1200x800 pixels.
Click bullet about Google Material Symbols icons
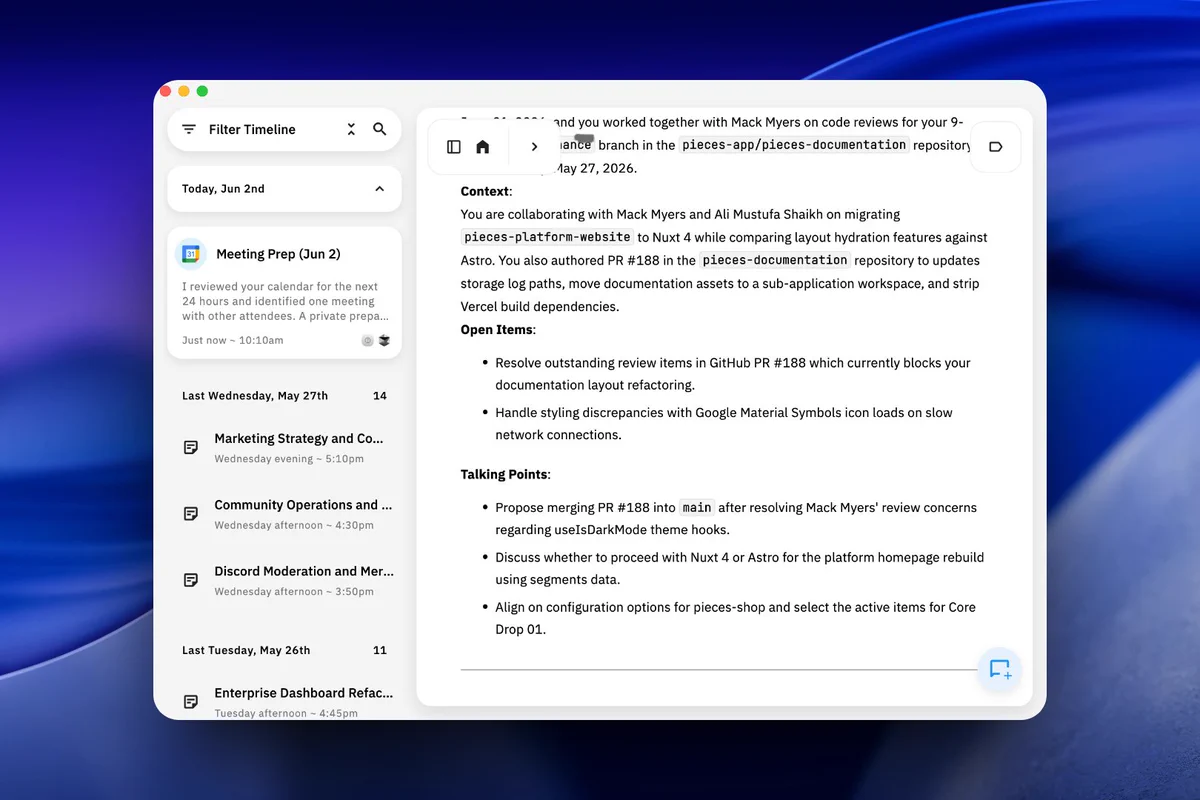pyautogui.click(x=724, y=424)
